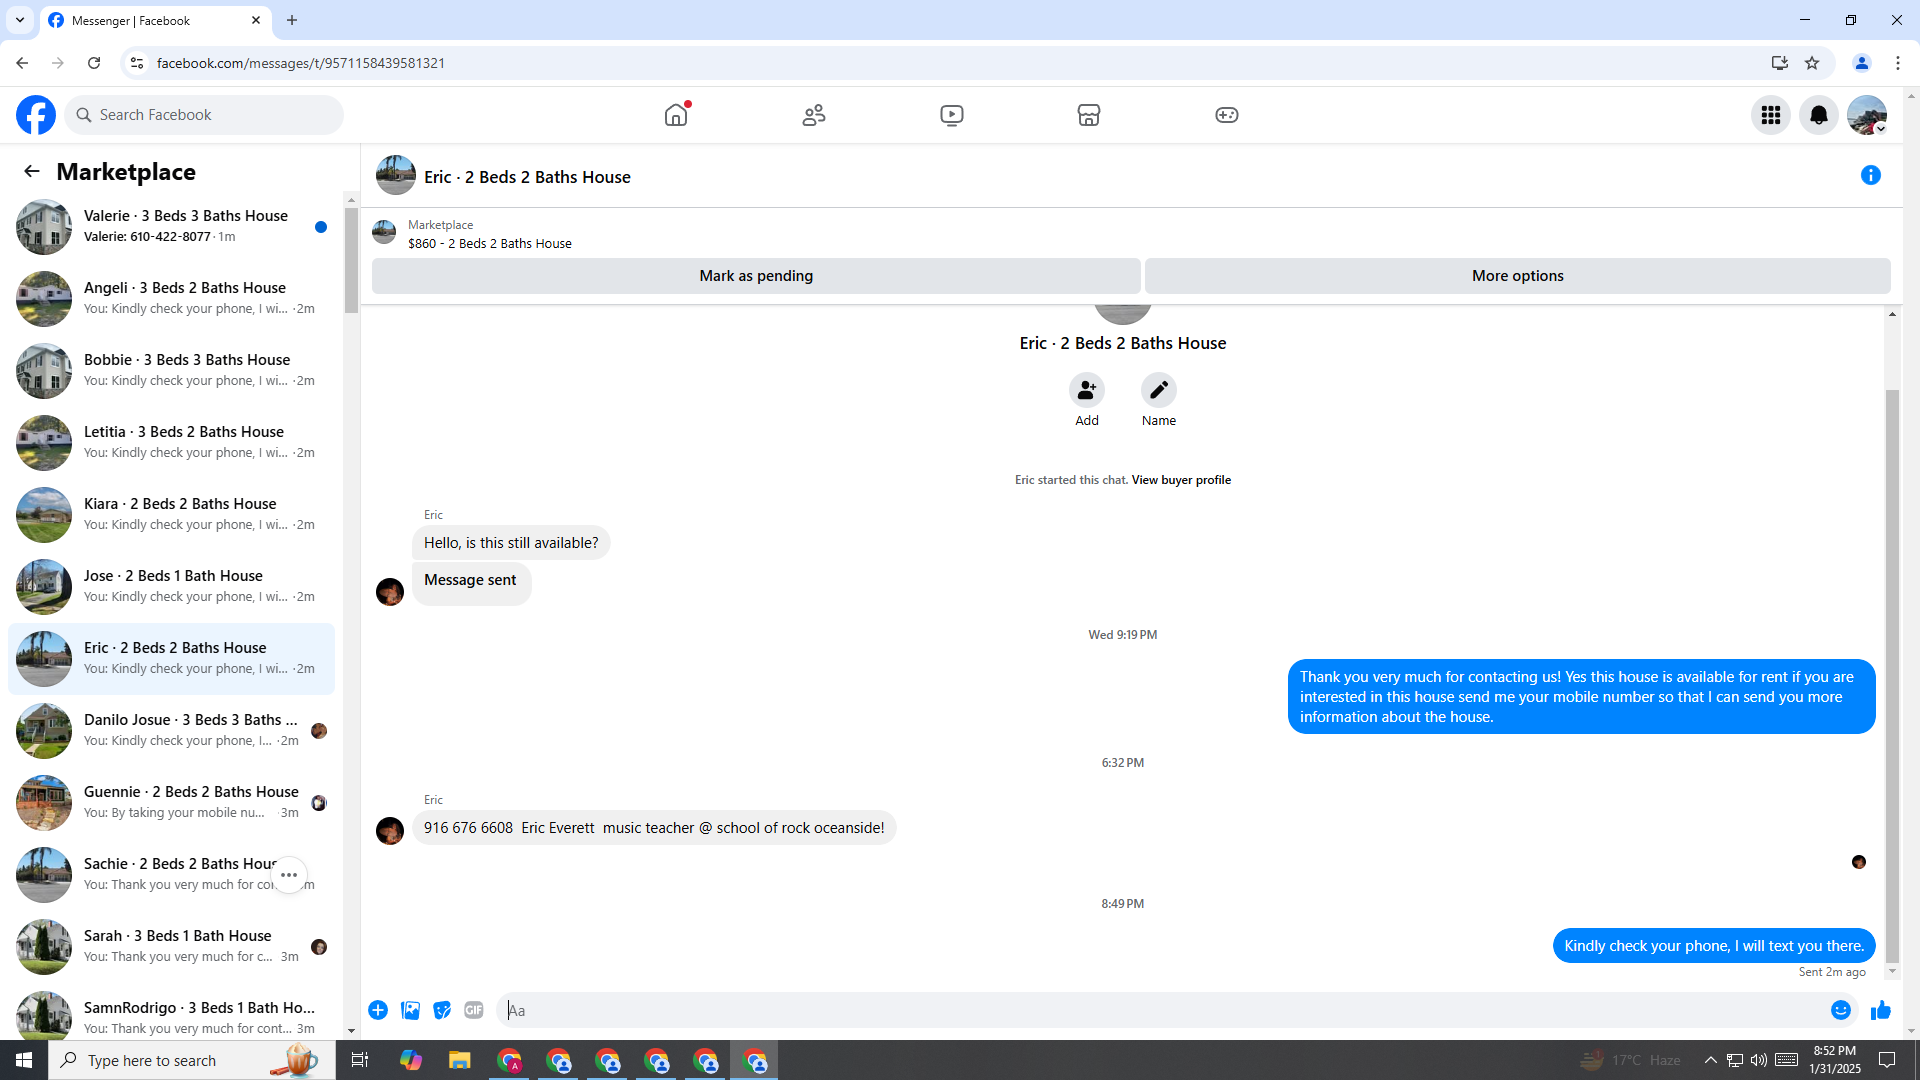Click the Eric conversation header avatar
The width and height of the screenshot is (1920, 1080).
click(x=396, y=176)
